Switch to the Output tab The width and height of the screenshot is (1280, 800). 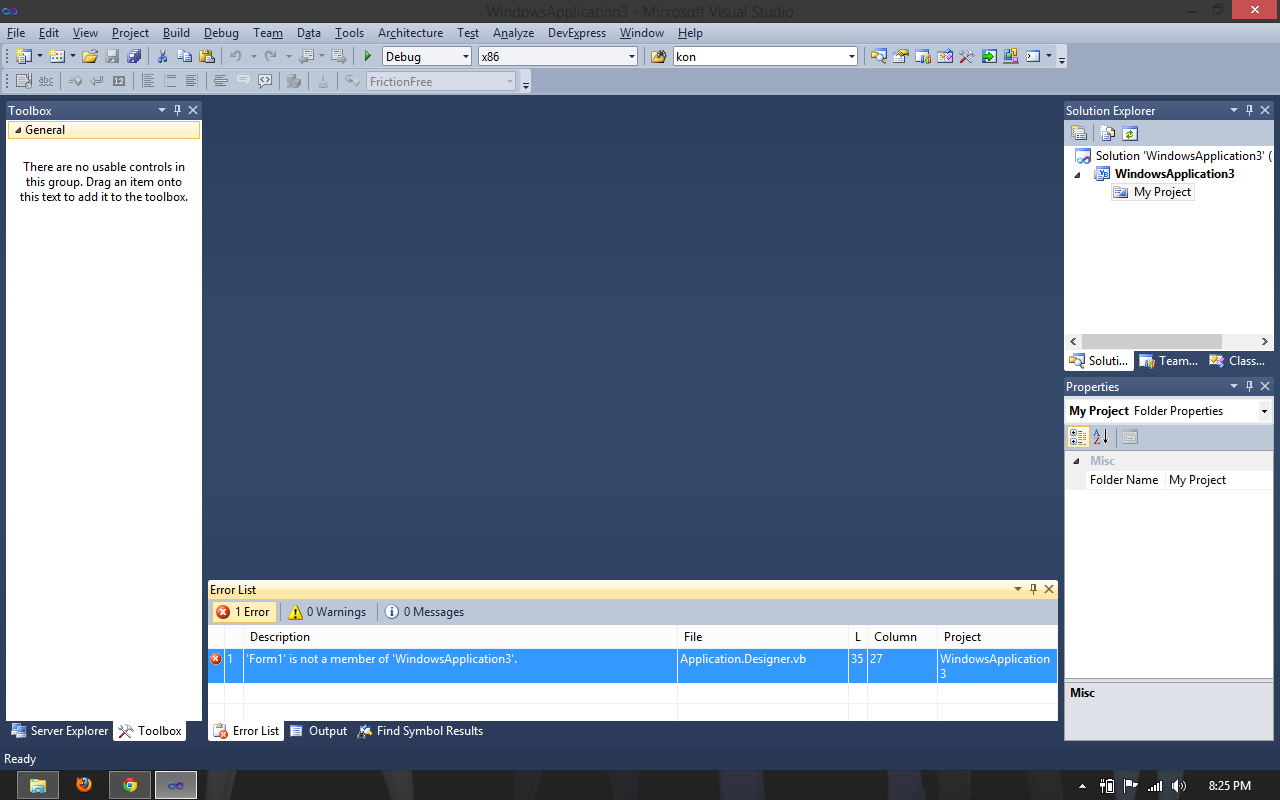click(319, 731)
